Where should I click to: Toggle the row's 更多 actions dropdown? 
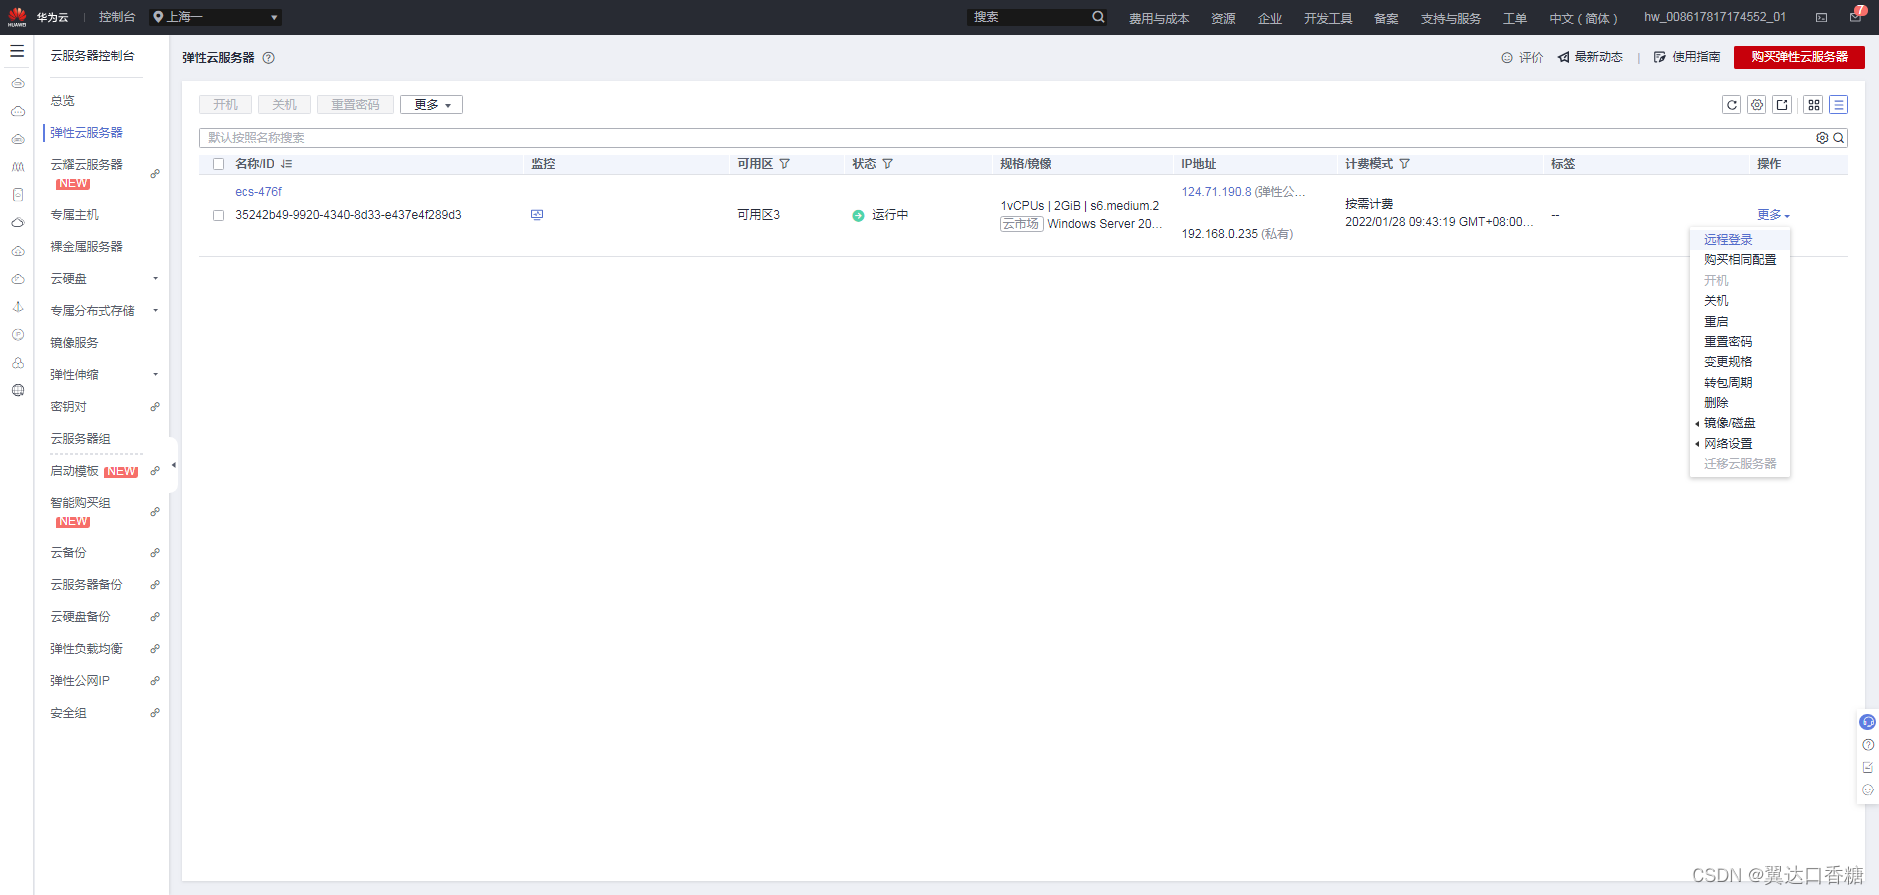click(x=1773, y=215)
